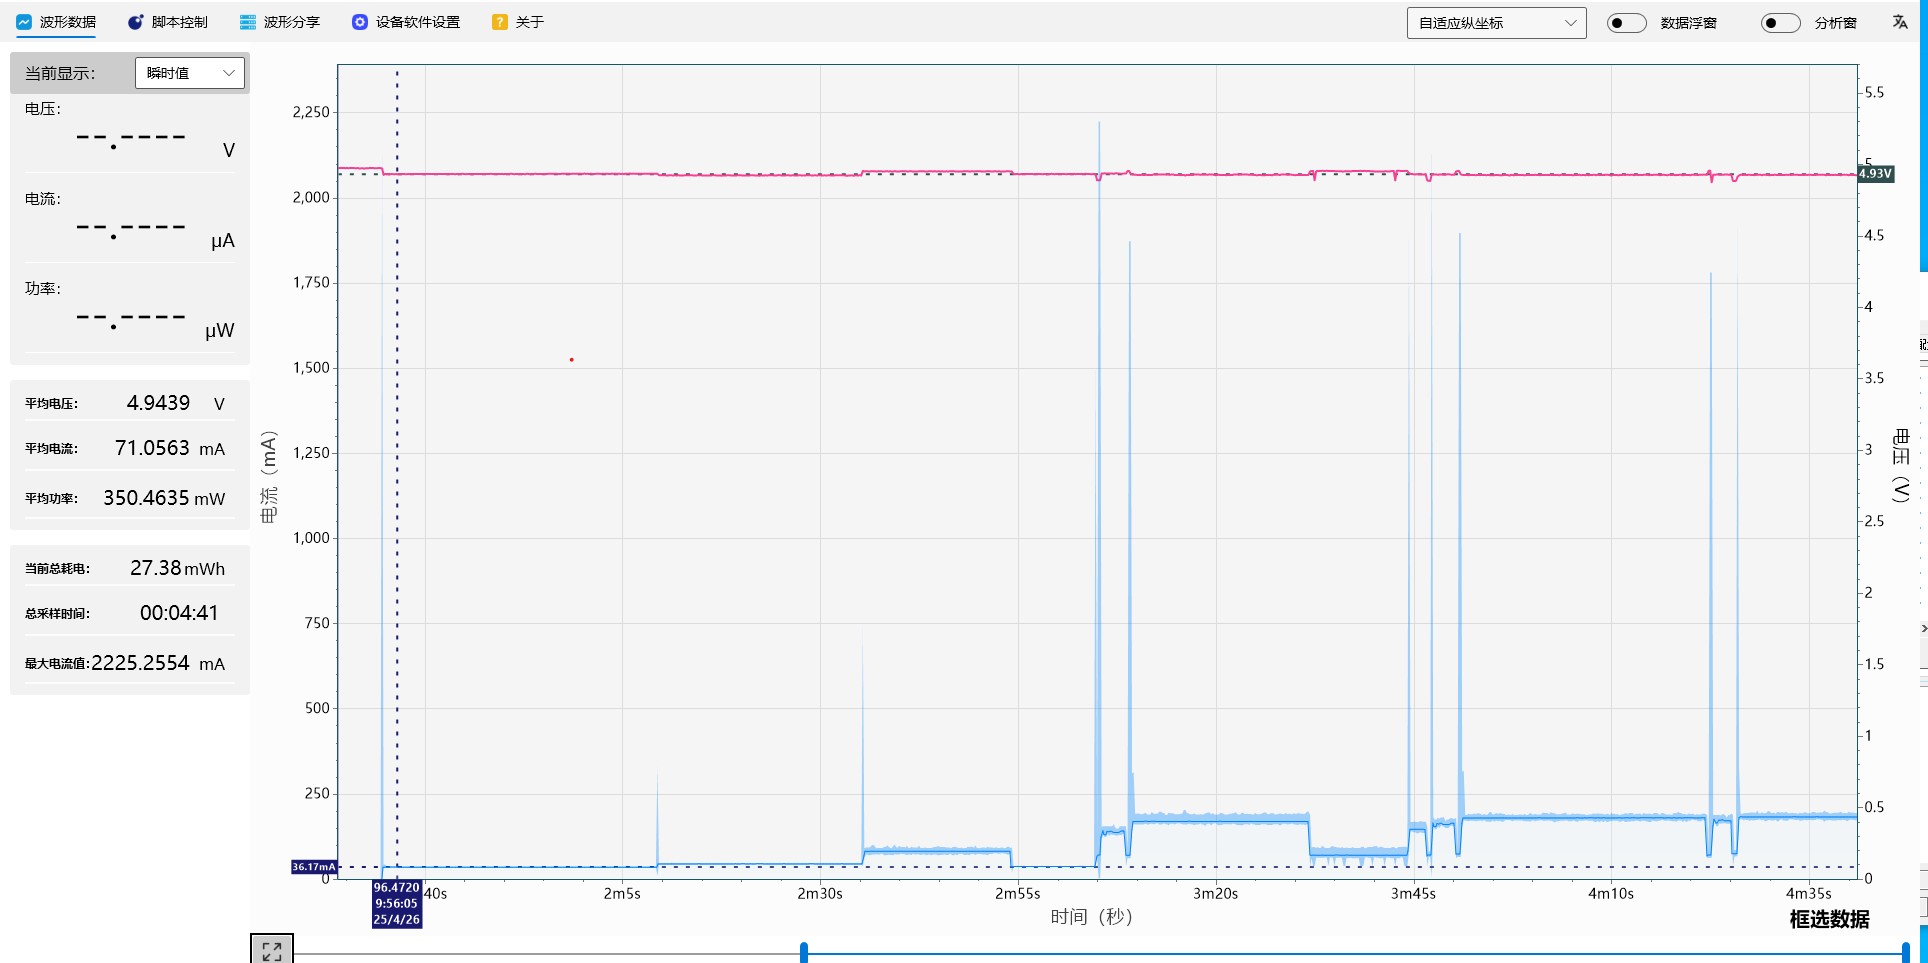The width and height of the screenshot is (1928, 963).
Task: Click the 最大电流值 label
Action: 57,664
